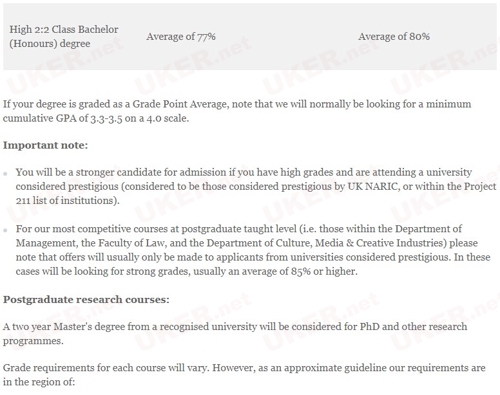
Task: Click the first bullet point marker
Action: [5, 174]
